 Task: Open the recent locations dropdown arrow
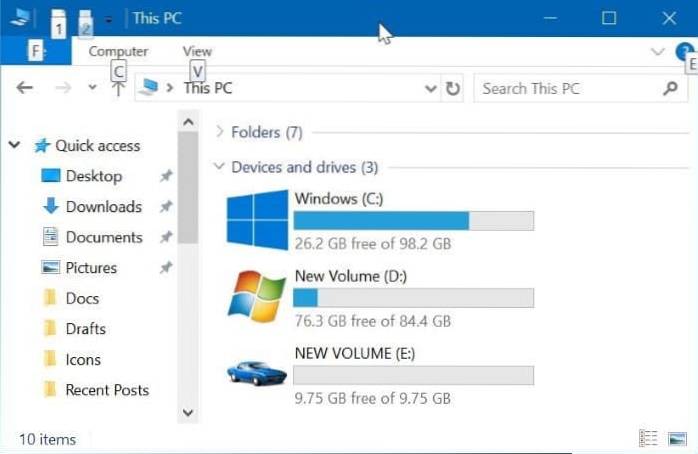click(92, 87)
